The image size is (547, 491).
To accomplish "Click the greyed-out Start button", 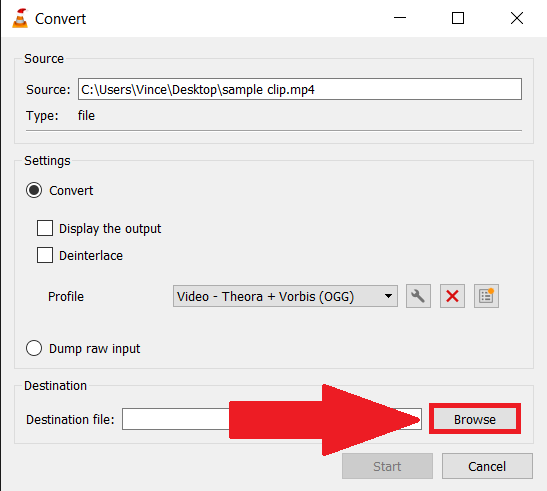I will tap(387, 466).
